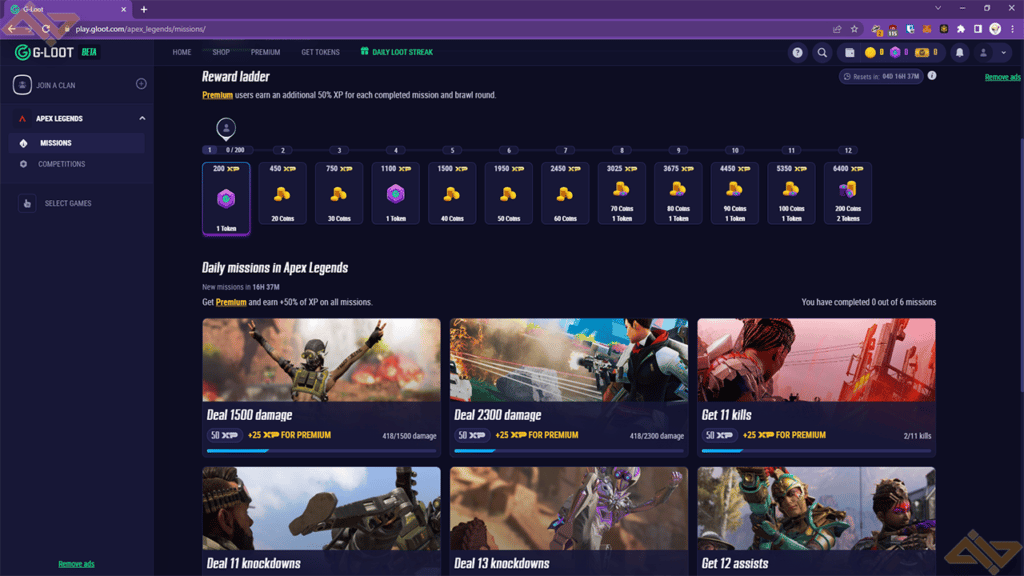Open the site search magnifier
Image resolution: width=1024 pixels, height=576 pixels.
pyautogui.click(x=822, y=52)
